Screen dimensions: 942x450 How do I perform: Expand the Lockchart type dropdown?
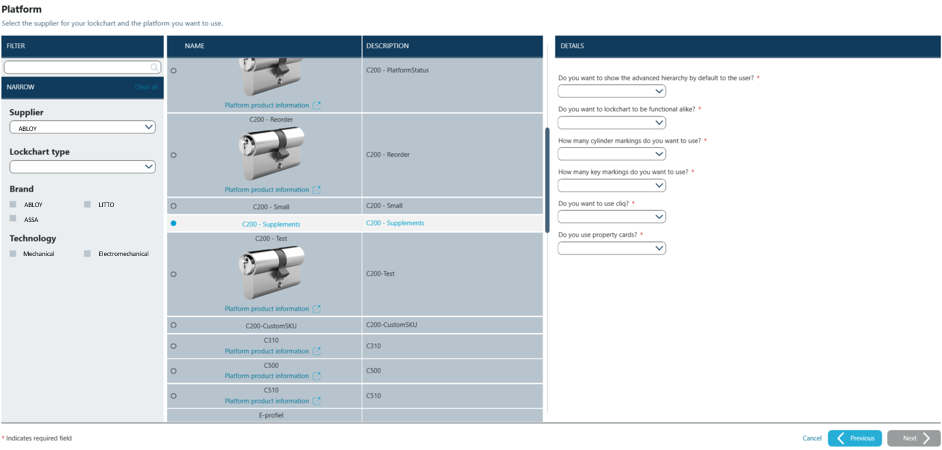(x=82, y=167)
